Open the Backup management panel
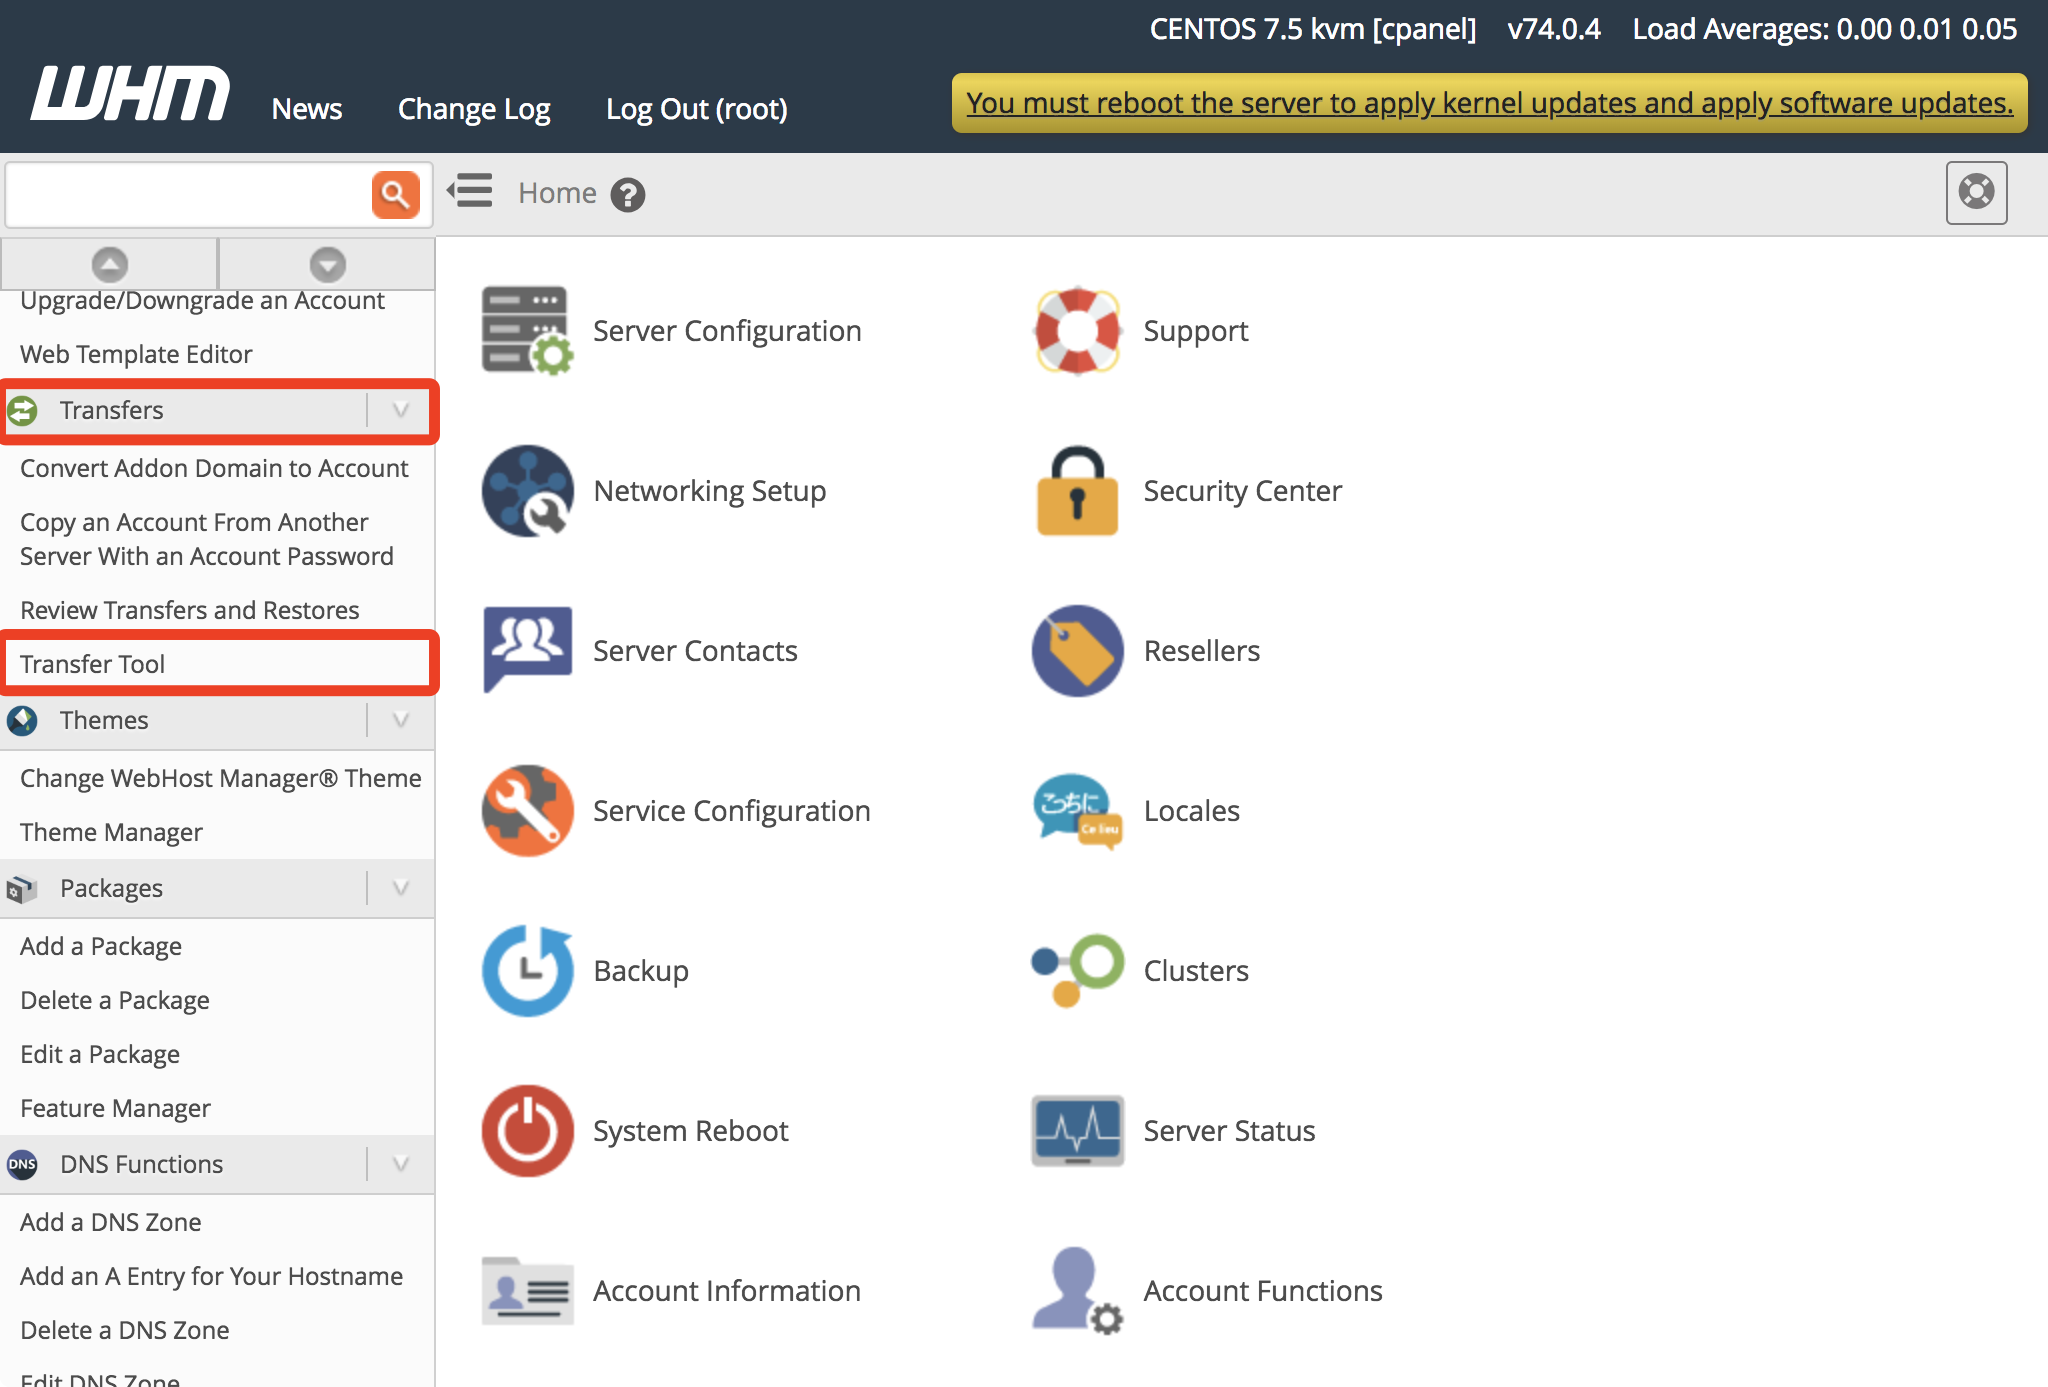 (641, 971)
